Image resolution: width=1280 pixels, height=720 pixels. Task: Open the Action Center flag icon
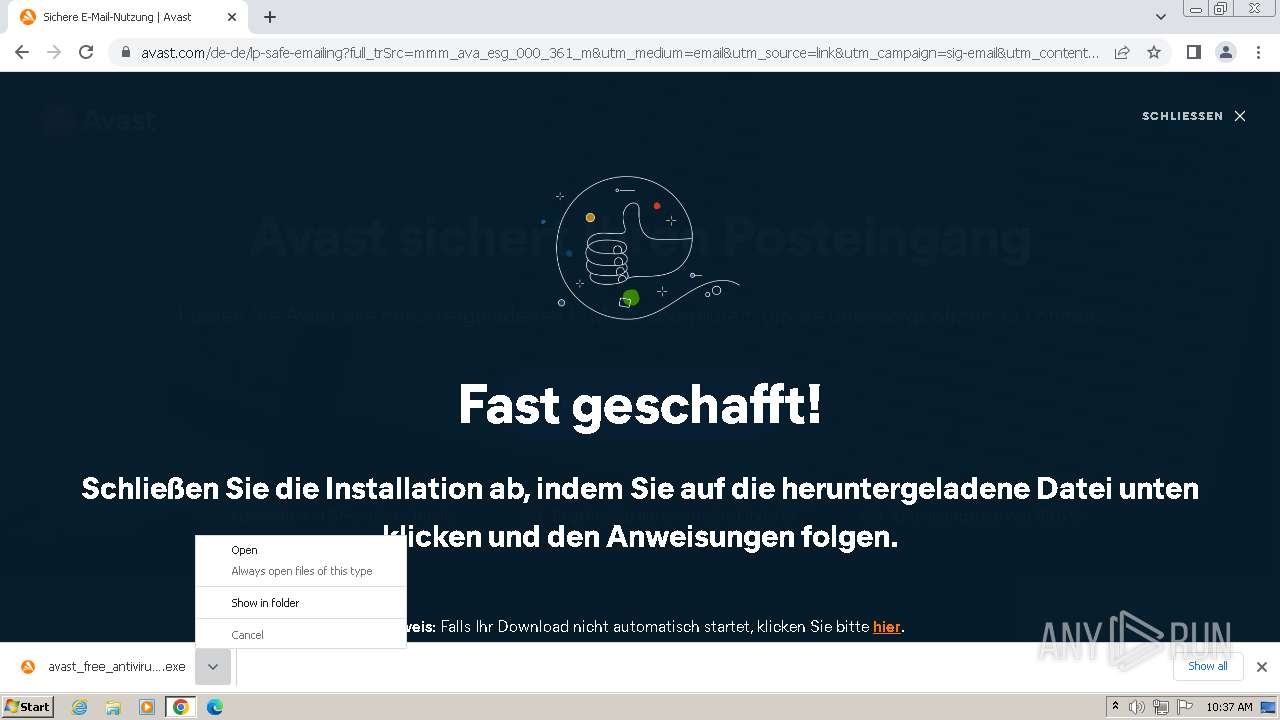click(x=1185, y=707)
